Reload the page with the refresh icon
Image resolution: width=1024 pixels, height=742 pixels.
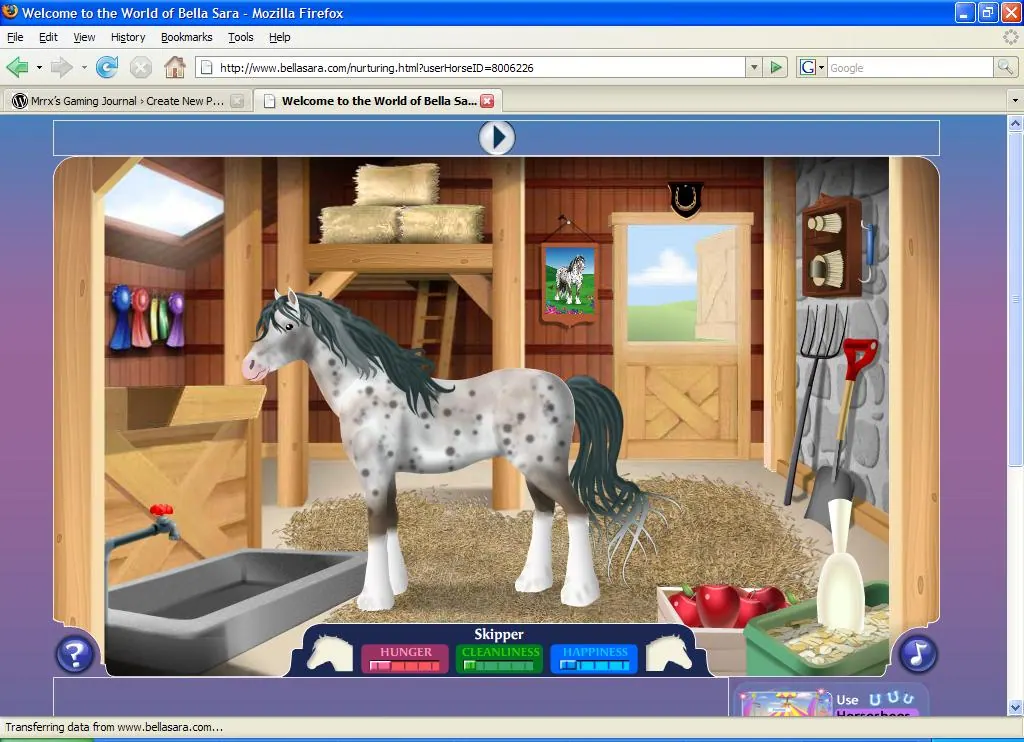pos(106,67)
